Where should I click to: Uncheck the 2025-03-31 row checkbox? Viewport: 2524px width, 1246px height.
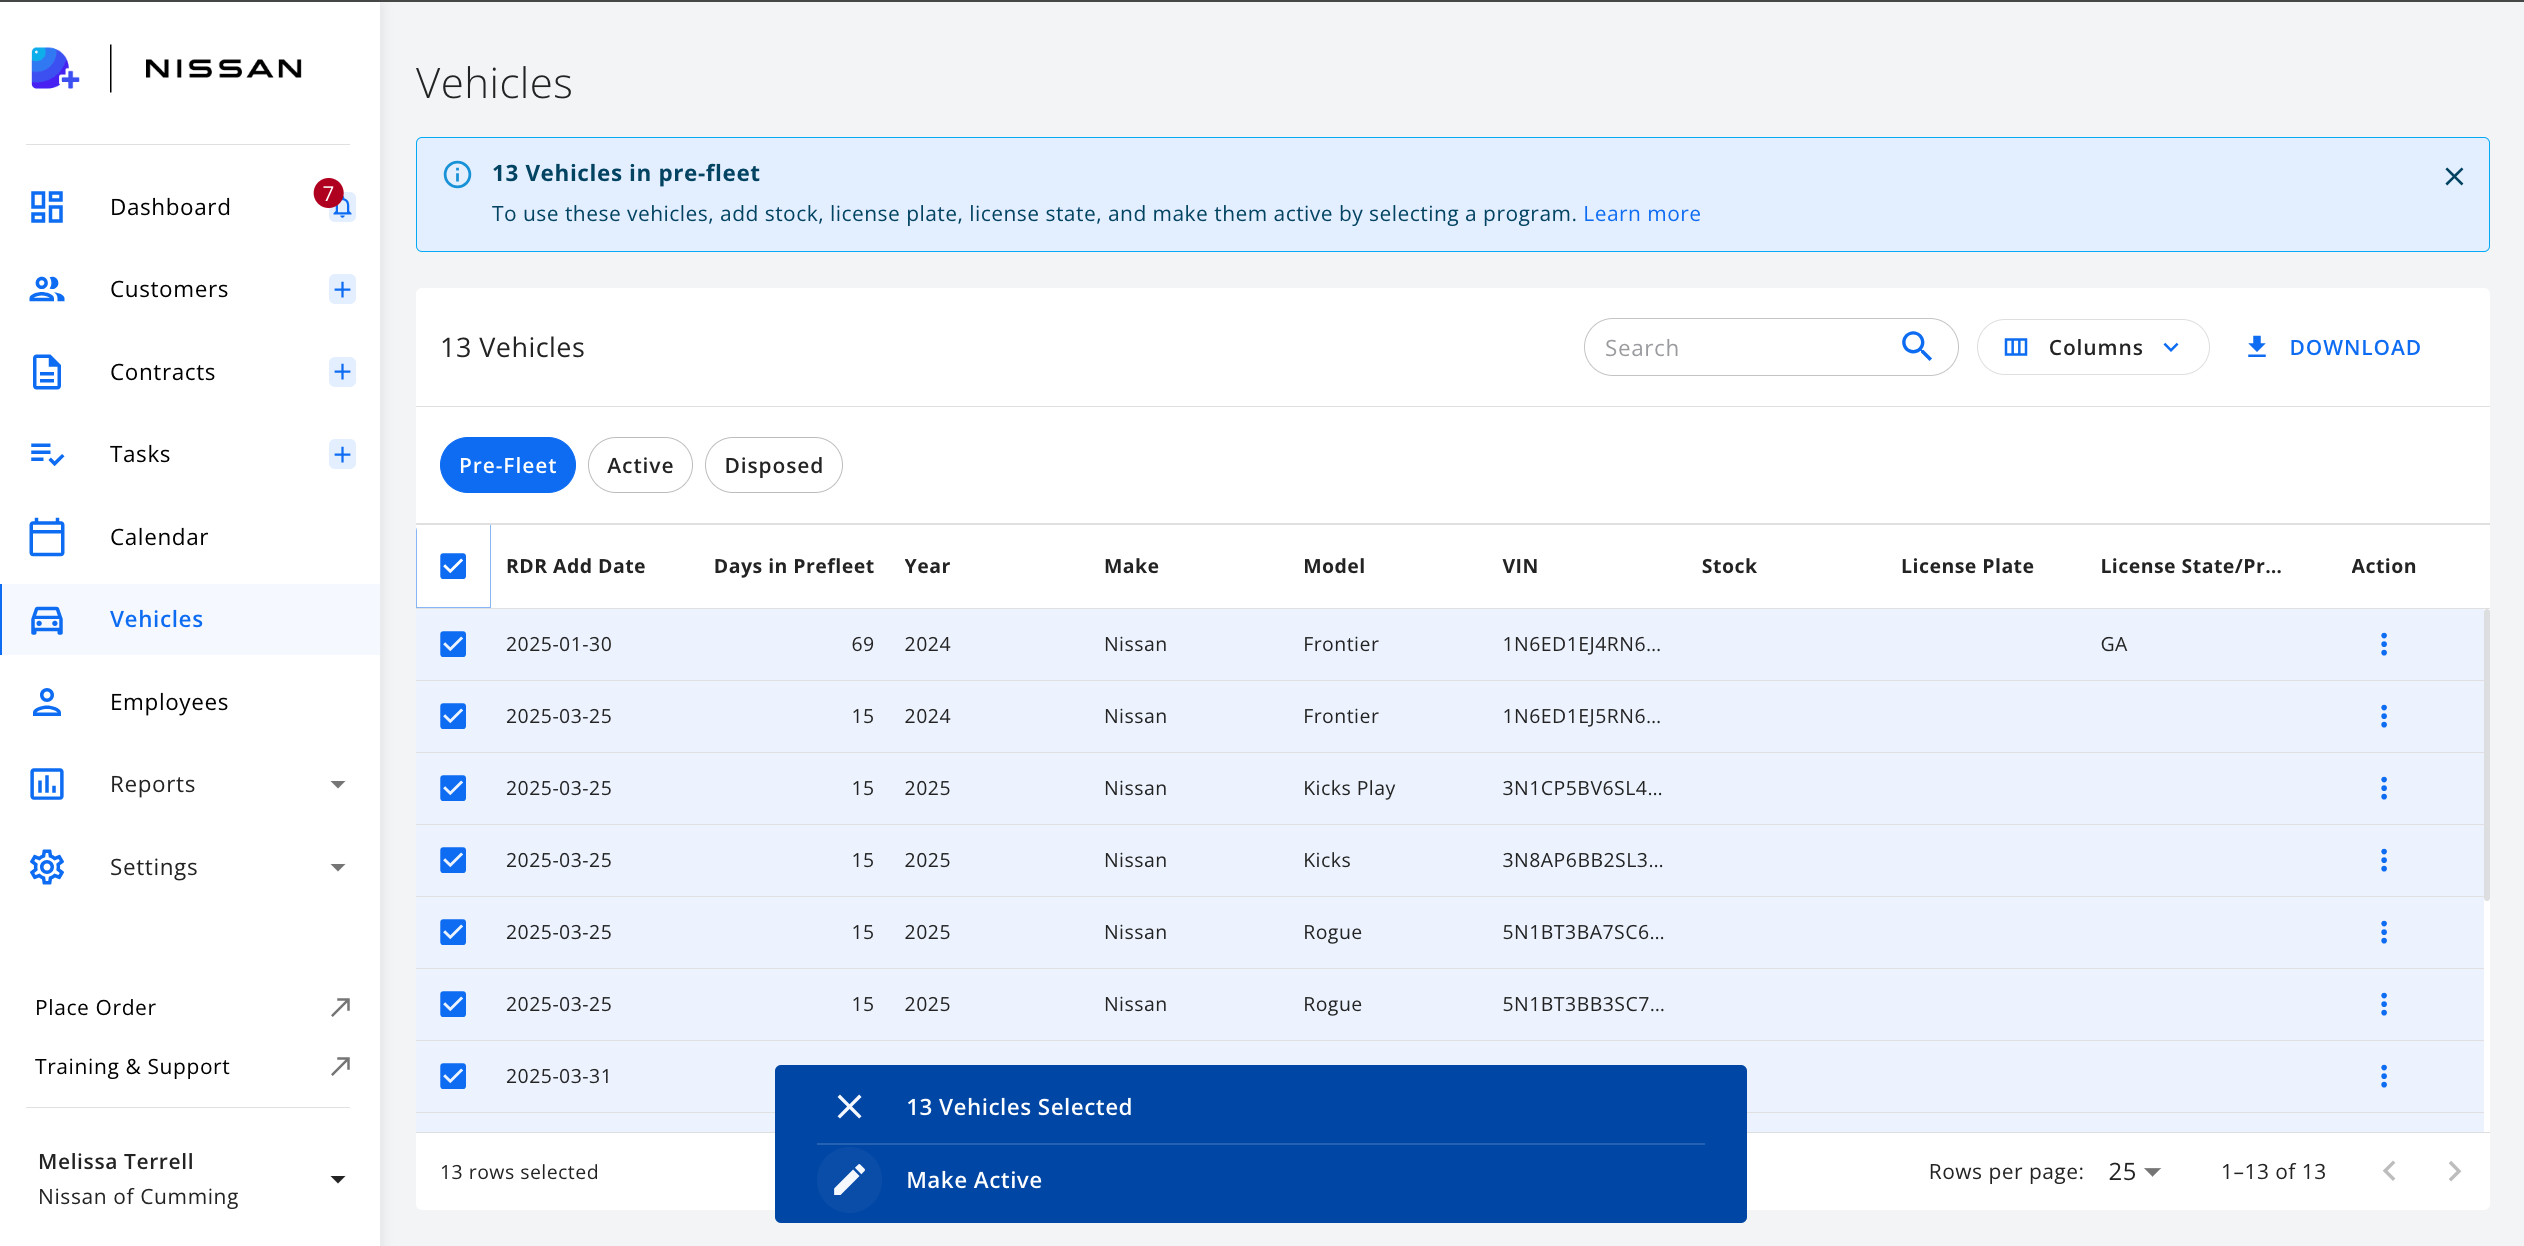[x=453, y=1076]
